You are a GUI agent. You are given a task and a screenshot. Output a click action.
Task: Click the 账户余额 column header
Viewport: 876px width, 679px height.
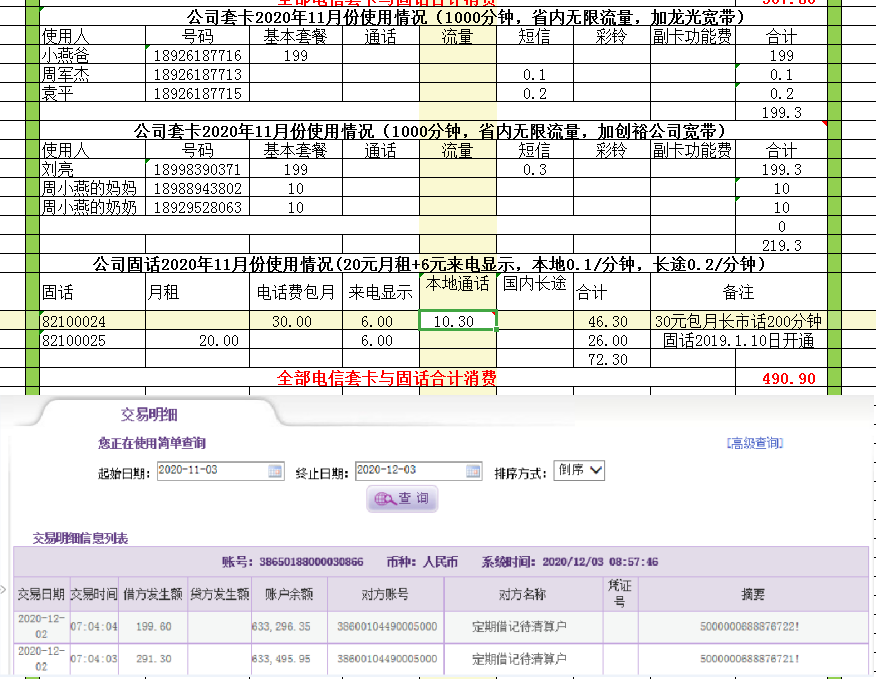pyautogui.click(x=288, y=593)
